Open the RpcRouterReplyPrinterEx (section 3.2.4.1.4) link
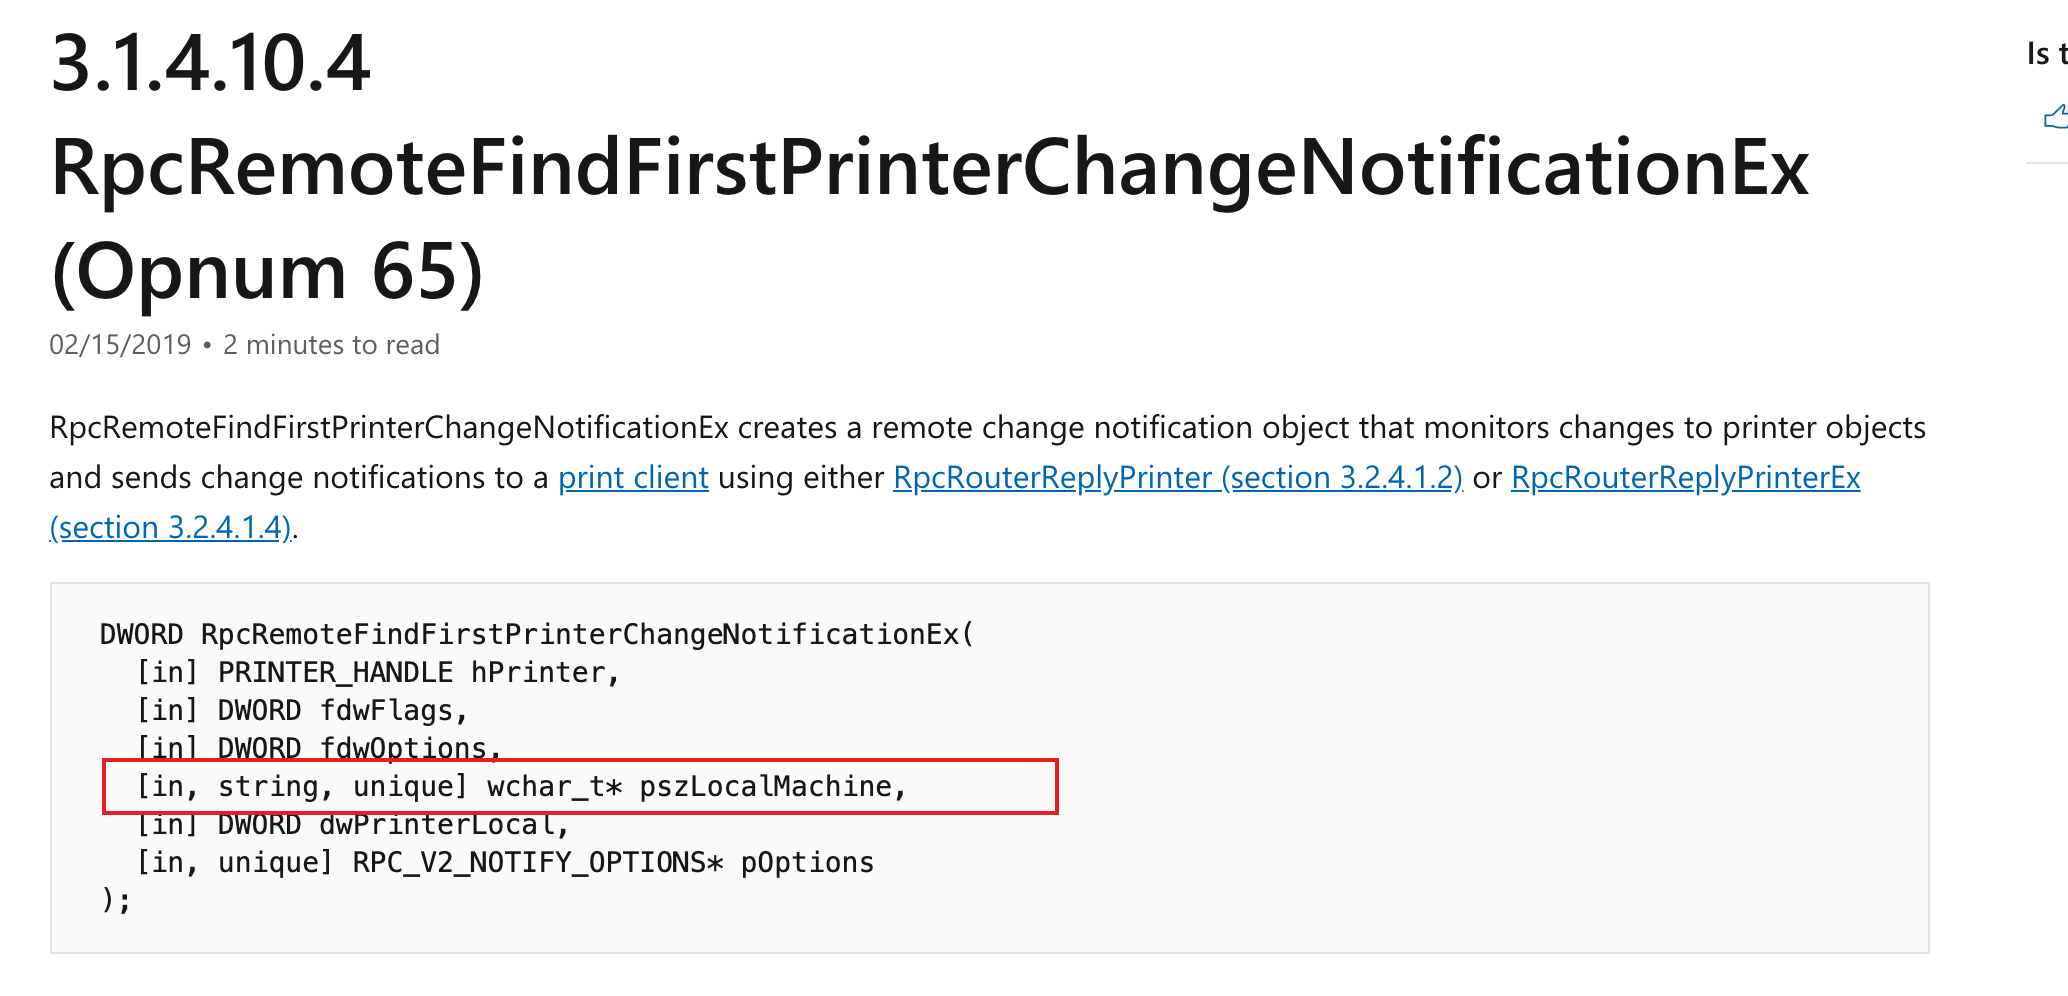Image resolution: width=2068 pixels, height=996 pixels. pyautogui.click(x=1685, y=478)
